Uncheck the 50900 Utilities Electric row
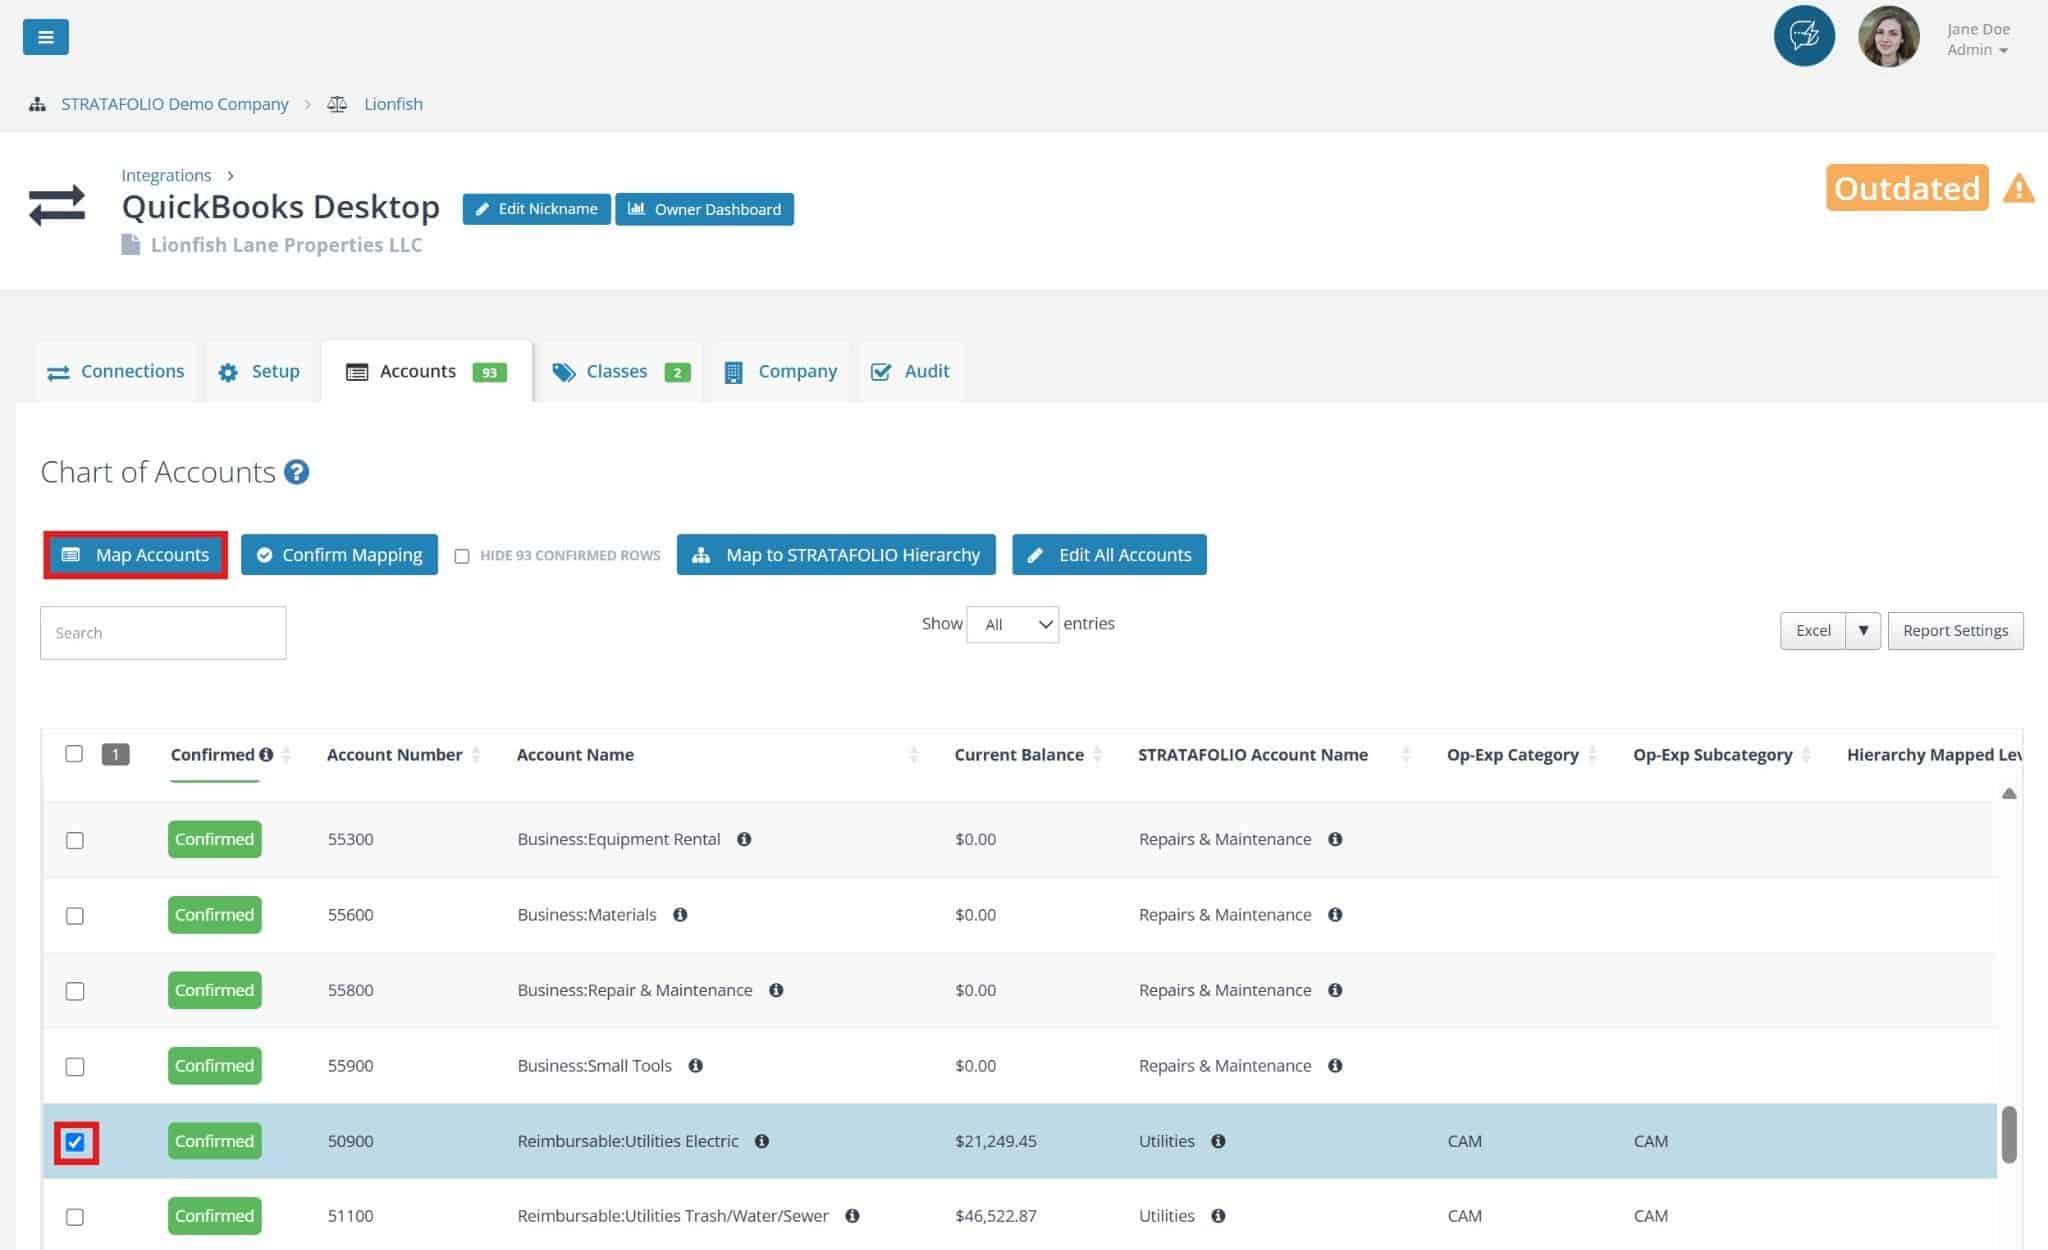Viewport: 2048px width, 1250px height. coord(75,1142)
